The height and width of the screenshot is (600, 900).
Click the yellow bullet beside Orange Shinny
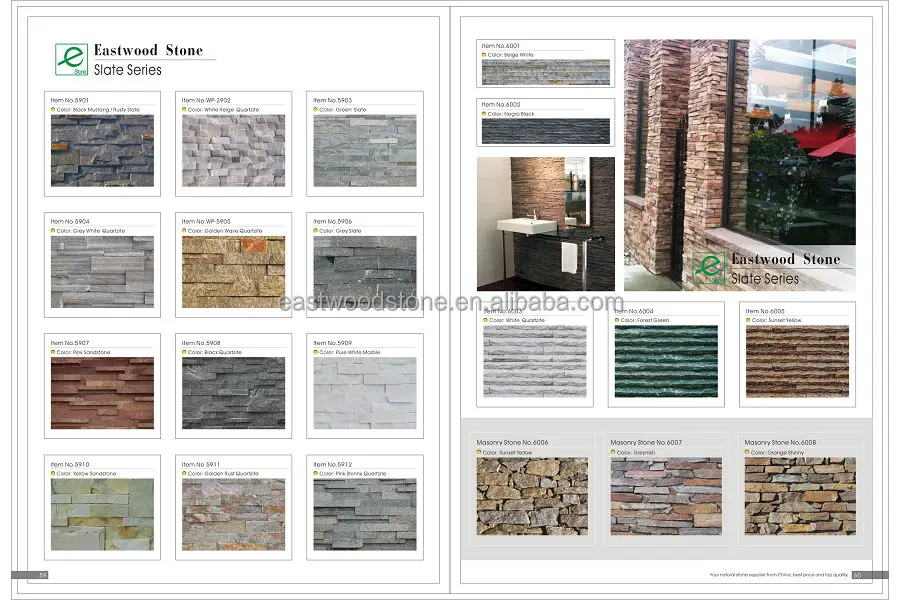747,452
